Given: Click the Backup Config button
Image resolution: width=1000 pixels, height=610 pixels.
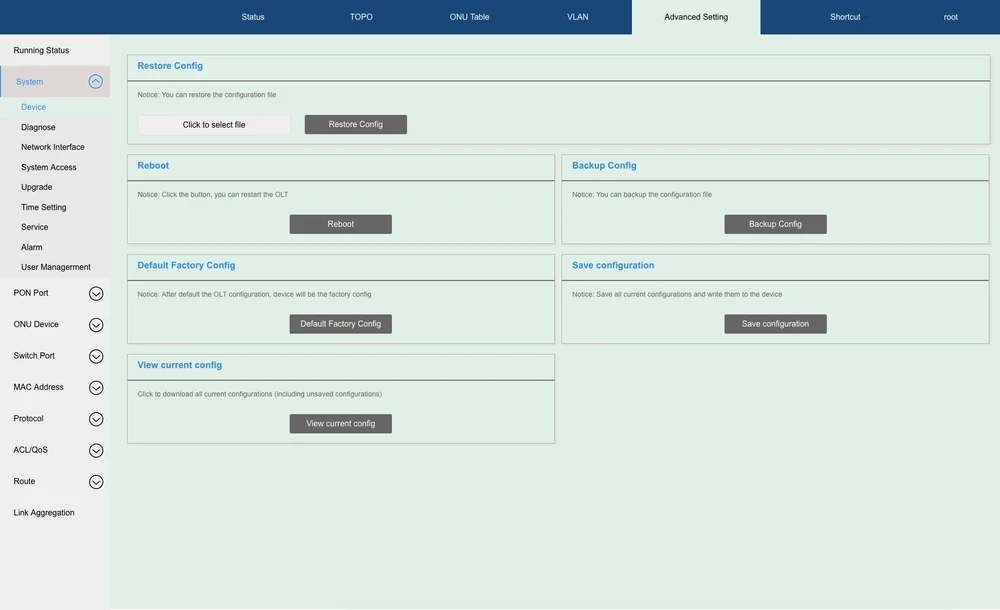Looking at the screenshot, I should [x=775, y=224].
